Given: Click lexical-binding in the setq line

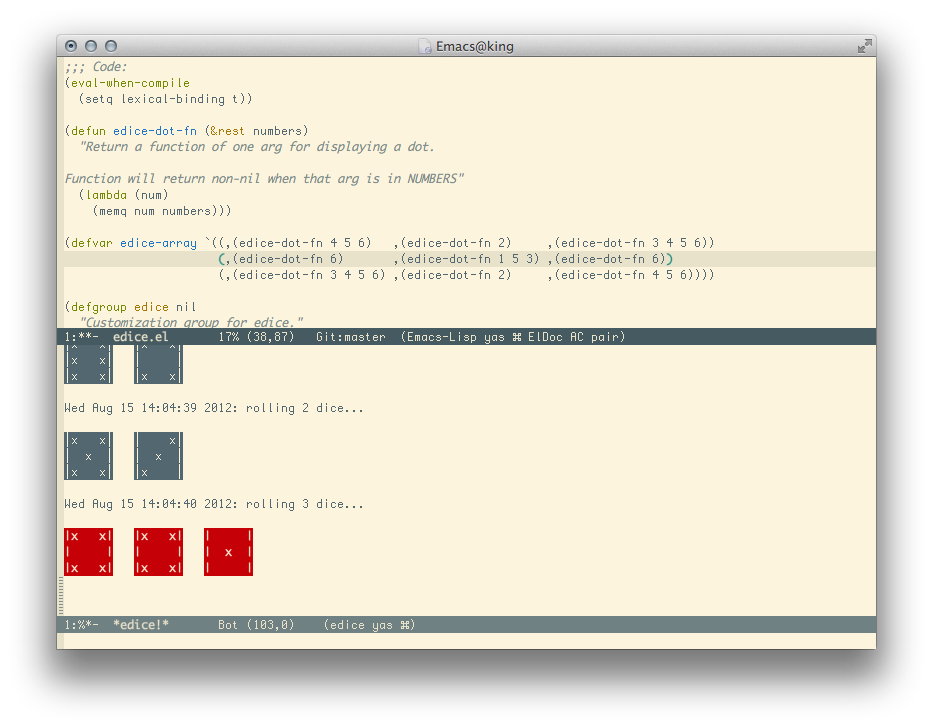Looking at the screenshot, I should coord(173,99).
